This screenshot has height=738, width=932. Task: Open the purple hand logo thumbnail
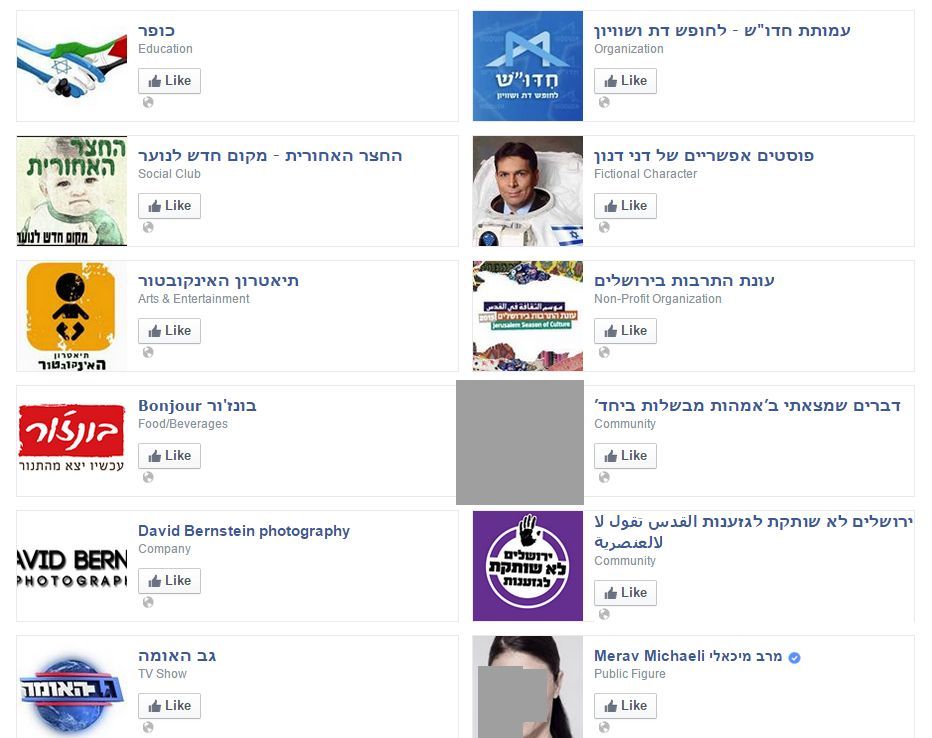pyautogui.click(x=528, y=566)
